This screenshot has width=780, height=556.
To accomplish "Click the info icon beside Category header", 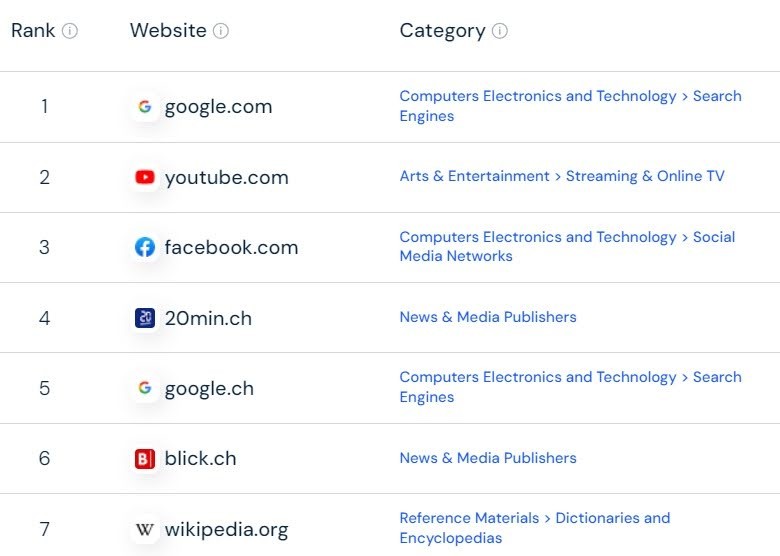I will tap(499, 31).
